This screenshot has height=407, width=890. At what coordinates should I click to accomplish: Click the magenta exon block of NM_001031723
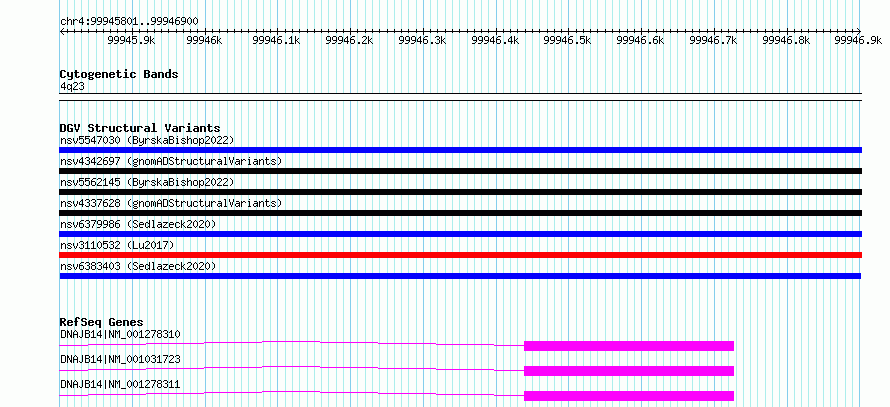[629, 371]
